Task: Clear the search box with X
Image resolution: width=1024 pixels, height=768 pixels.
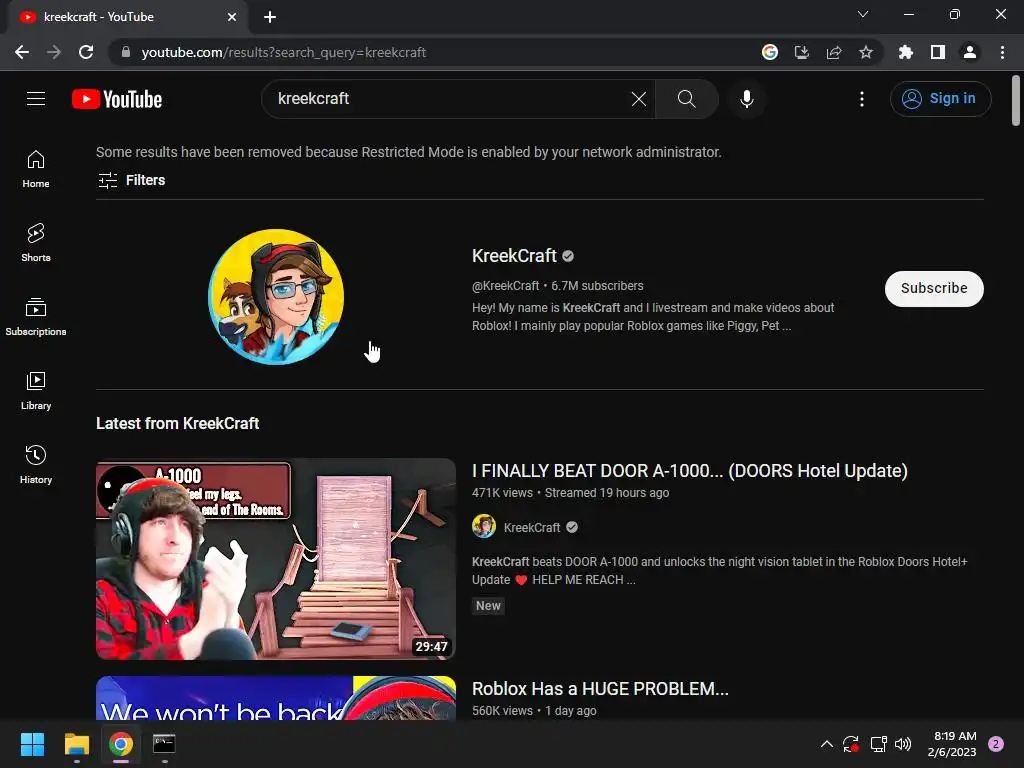Action: pyautogui.click(x=639, y=99)
